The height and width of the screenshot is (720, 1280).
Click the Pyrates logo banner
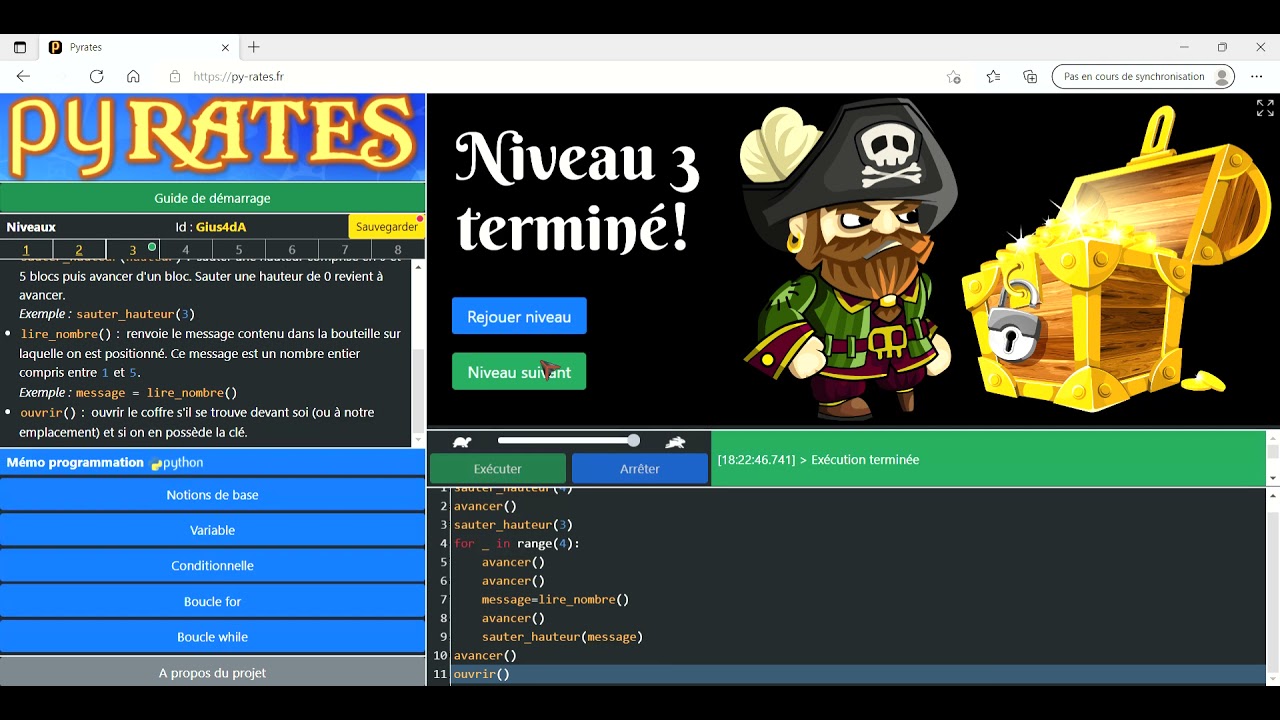tap(212, 138)
